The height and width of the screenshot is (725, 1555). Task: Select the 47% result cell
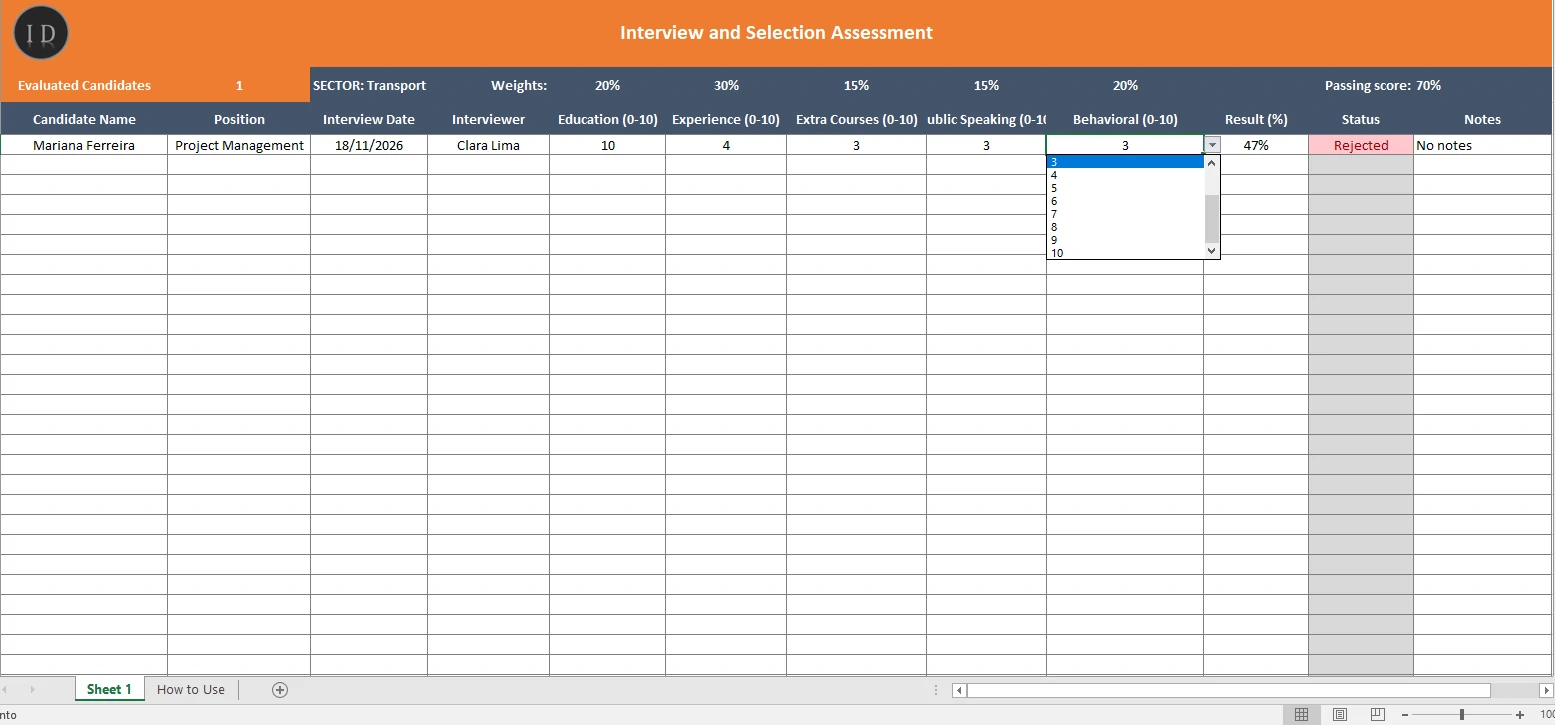coord(1256,145)
